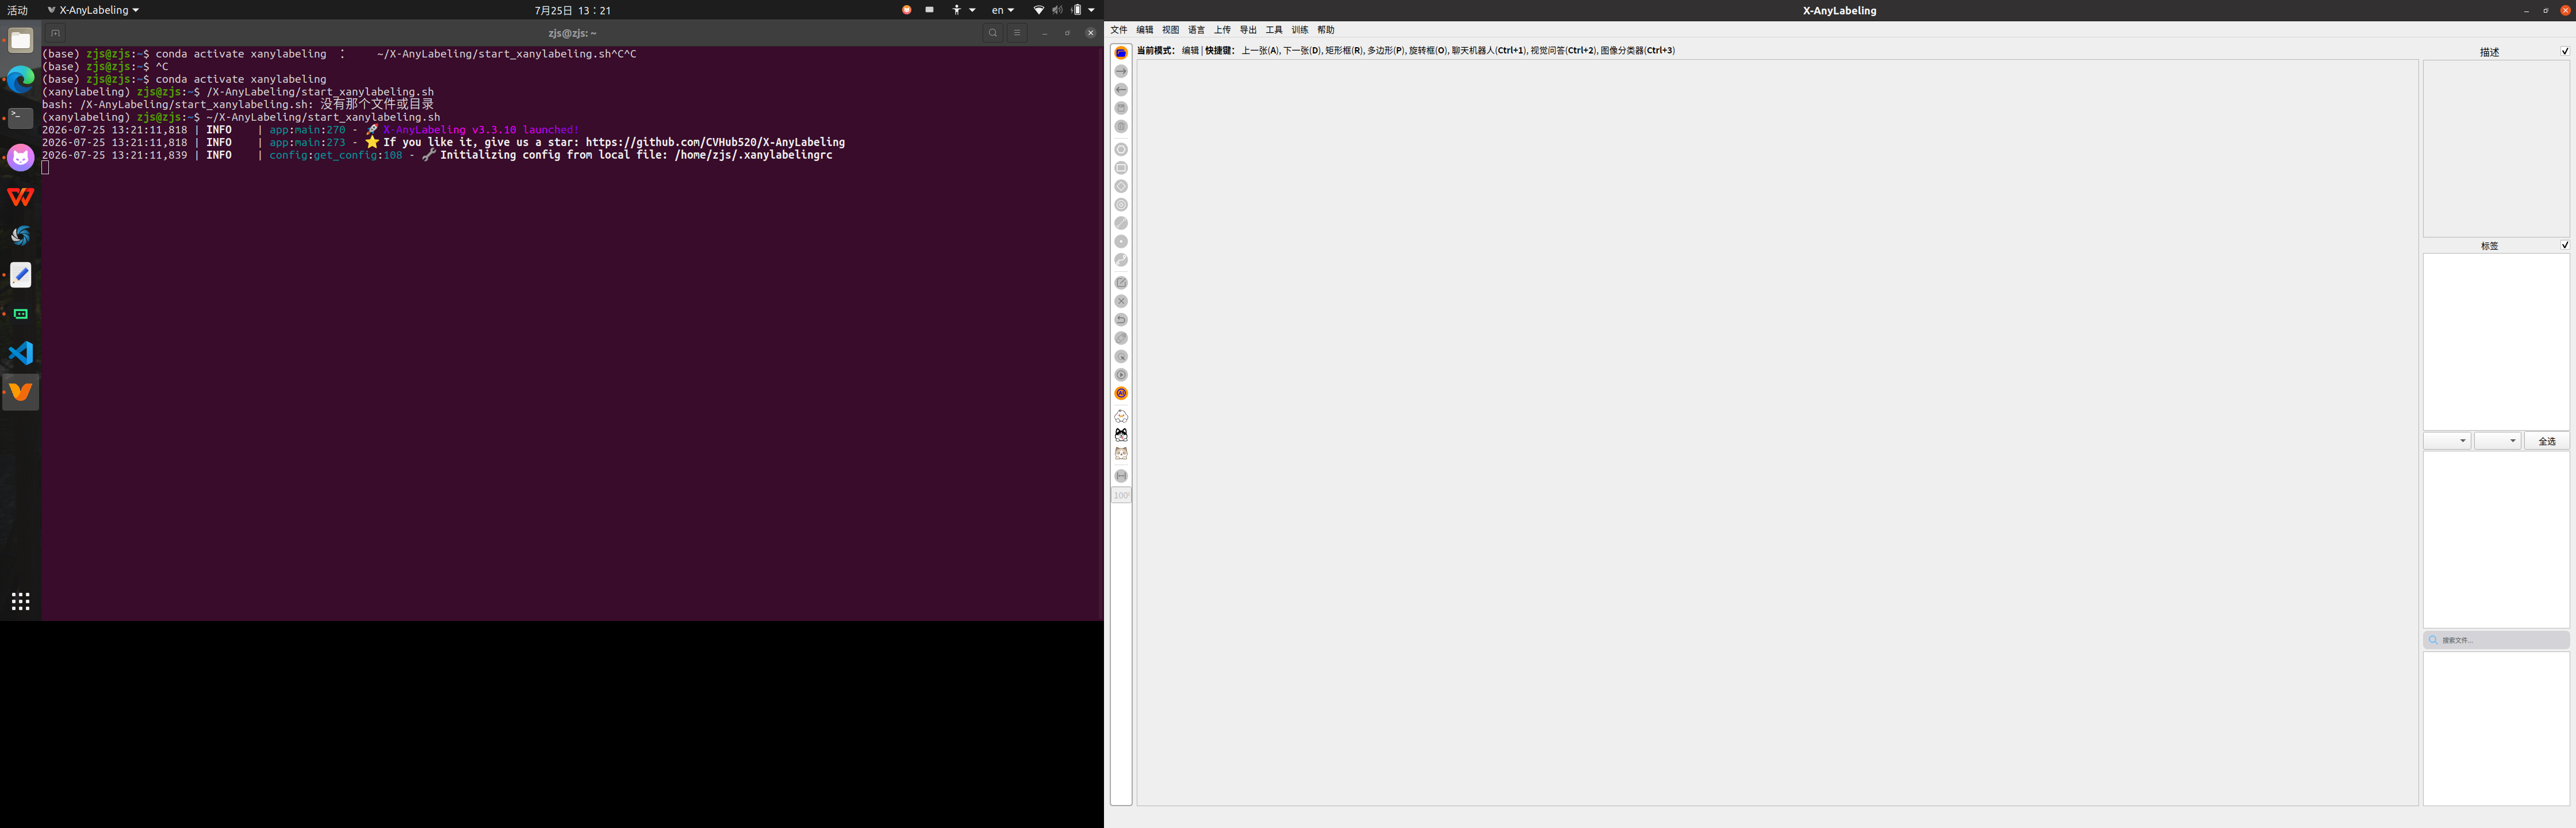Click the 全选 button
The image size is (2576, 828).
point(2546,441)
